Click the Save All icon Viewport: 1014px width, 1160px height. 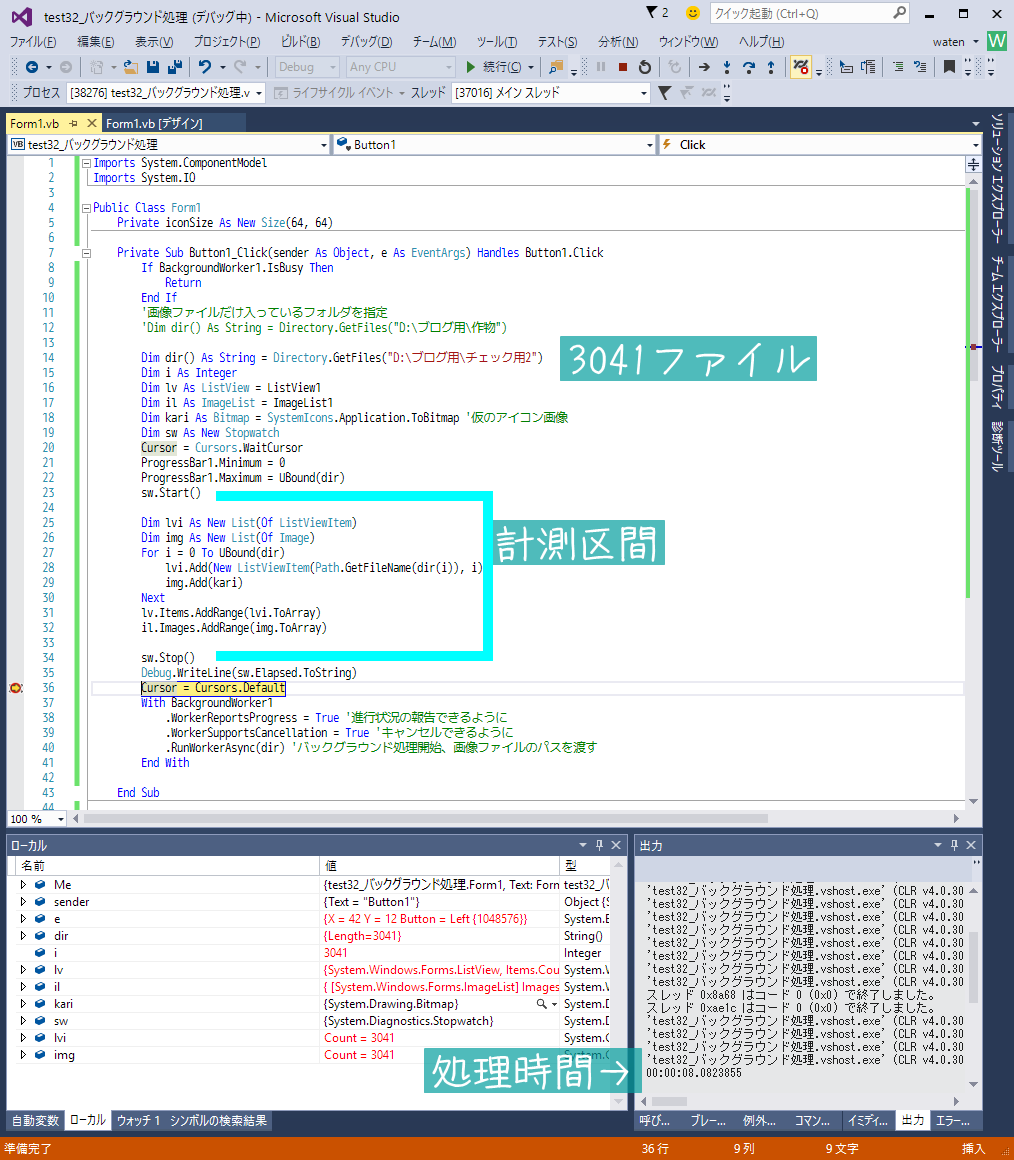coord(175,68)
